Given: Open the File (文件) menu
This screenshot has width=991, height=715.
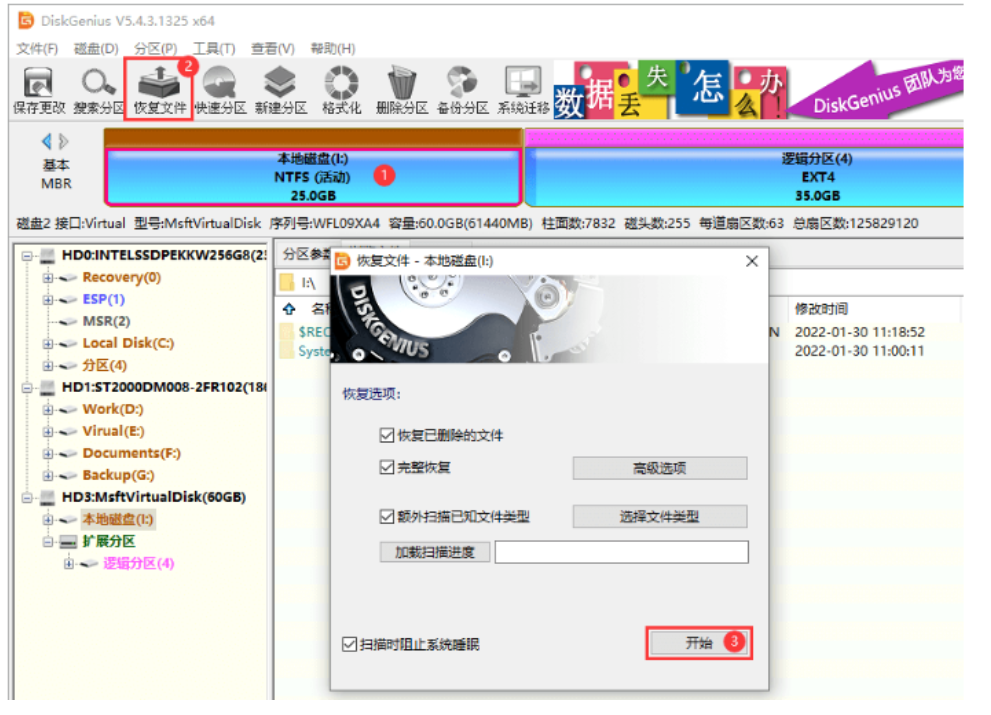Looking at the screenshot, I should coord(37,49).
